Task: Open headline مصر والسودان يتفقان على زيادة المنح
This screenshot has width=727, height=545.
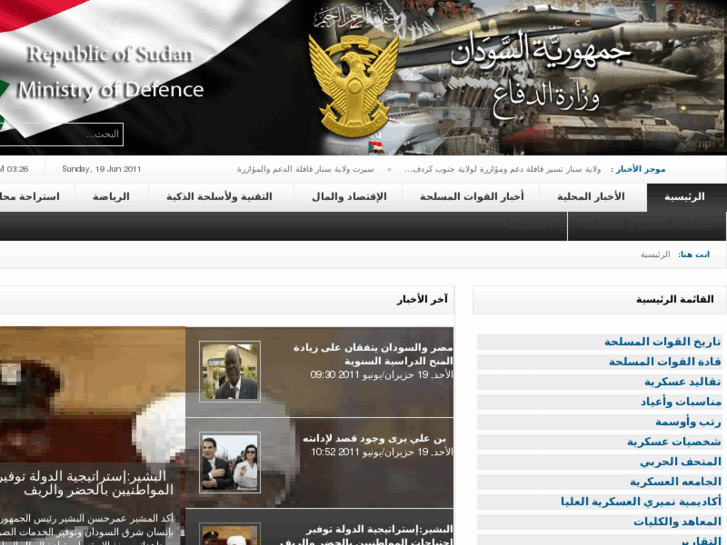Action: pos(373,354)
